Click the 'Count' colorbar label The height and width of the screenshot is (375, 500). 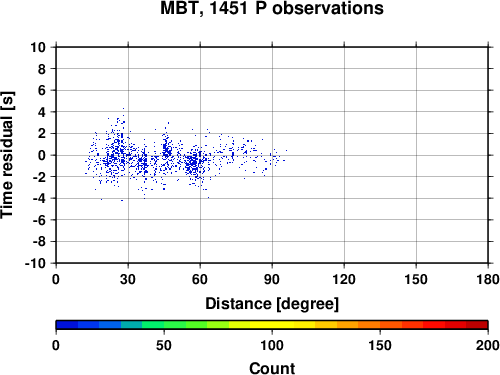[x=272, y=369]
